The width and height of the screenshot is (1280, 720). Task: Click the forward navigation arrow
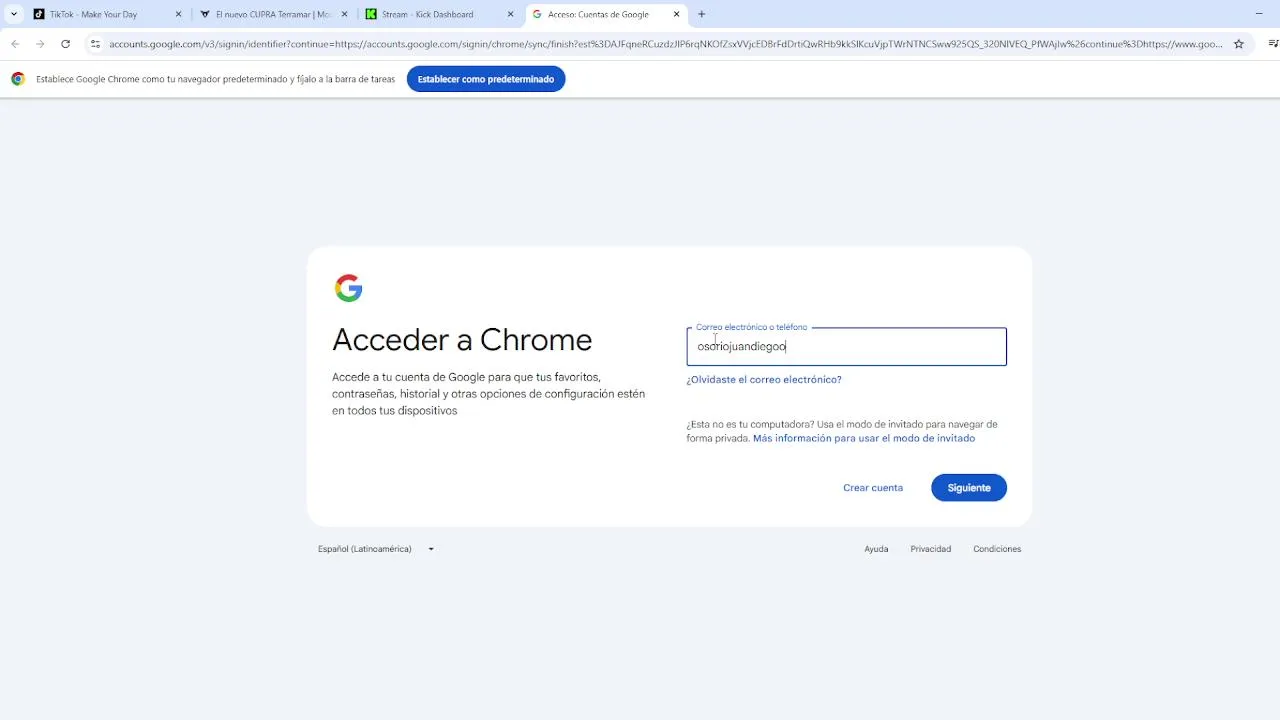coord(40,44)
